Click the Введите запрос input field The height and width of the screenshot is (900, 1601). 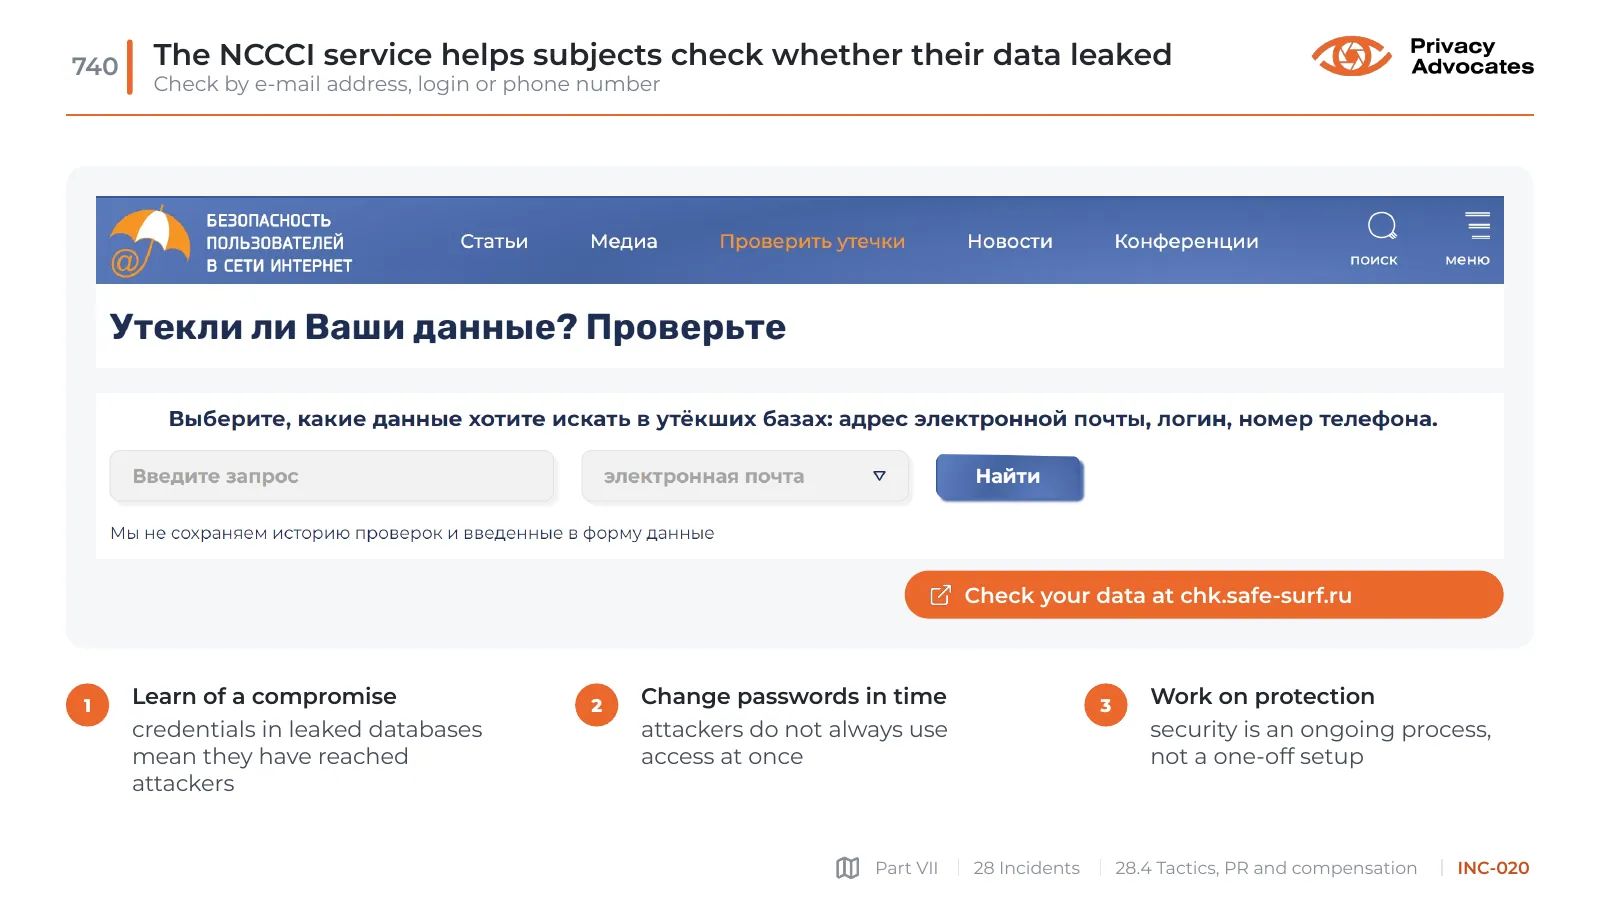332,476
